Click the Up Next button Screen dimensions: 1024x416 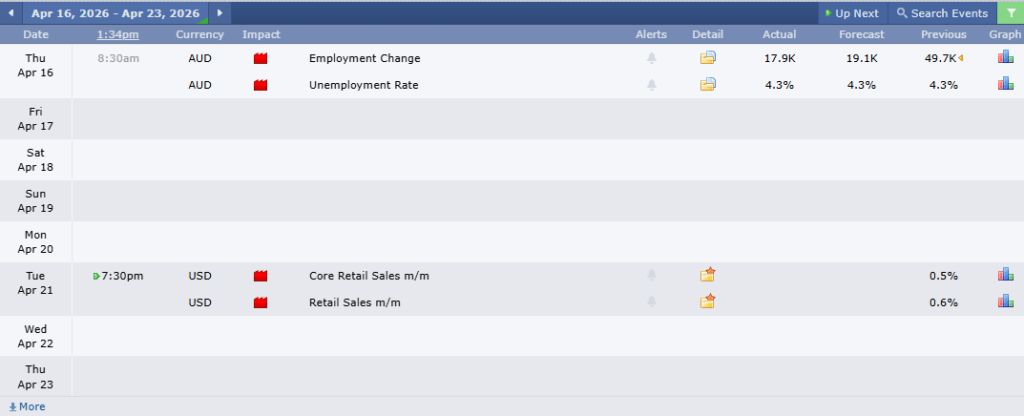tap(851, 13)
